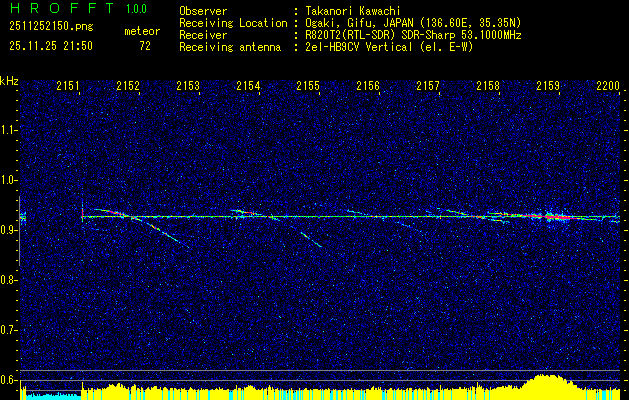Image resolution: width=629 pixels, height=400 pixels.
Task: Select the 2158 time label
Action: point(488,87)
